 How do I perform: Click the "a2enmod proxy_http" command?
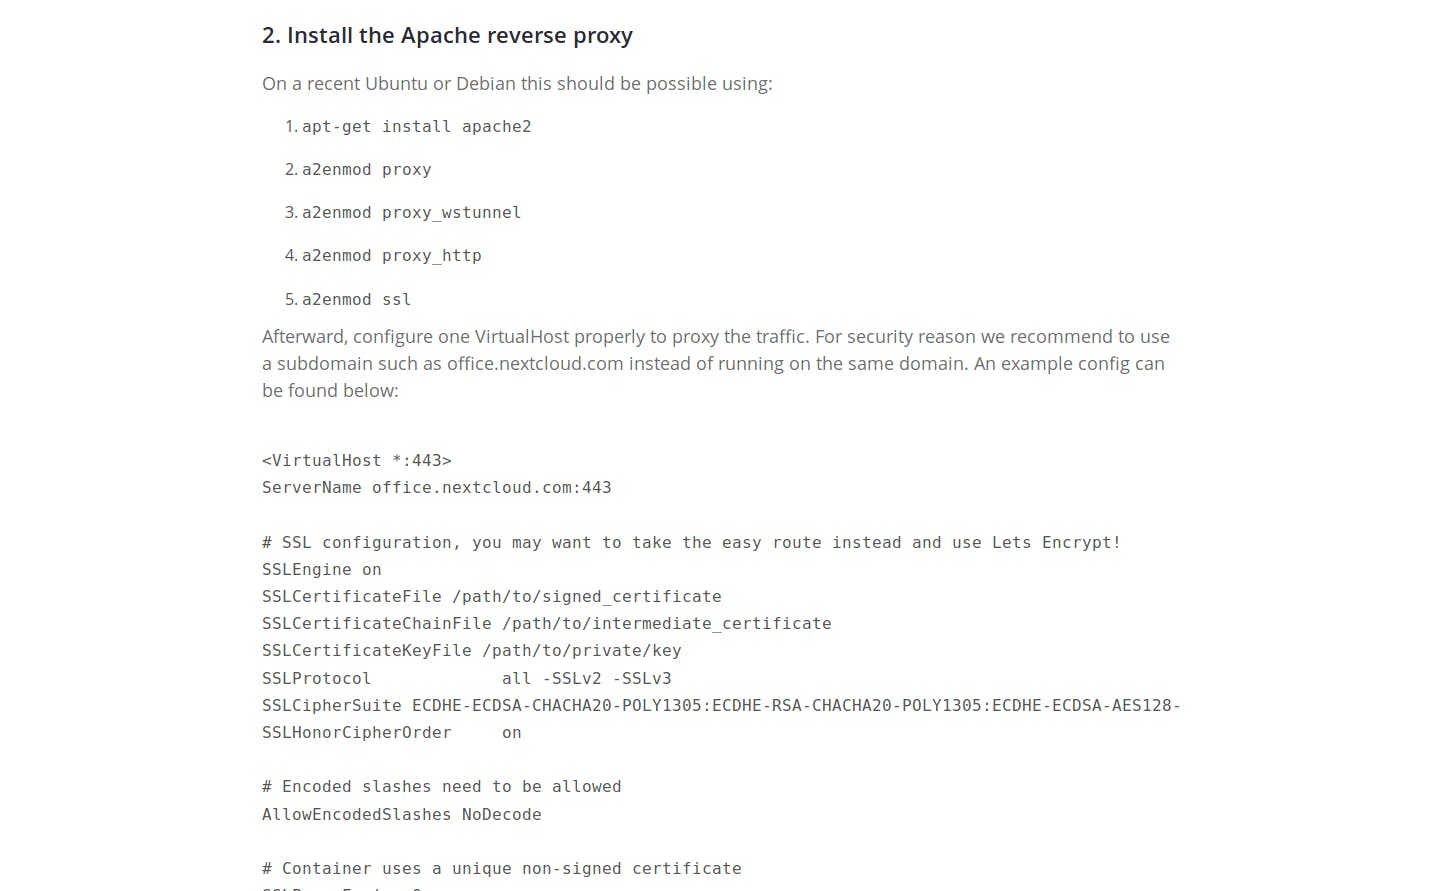pos(391,256)
